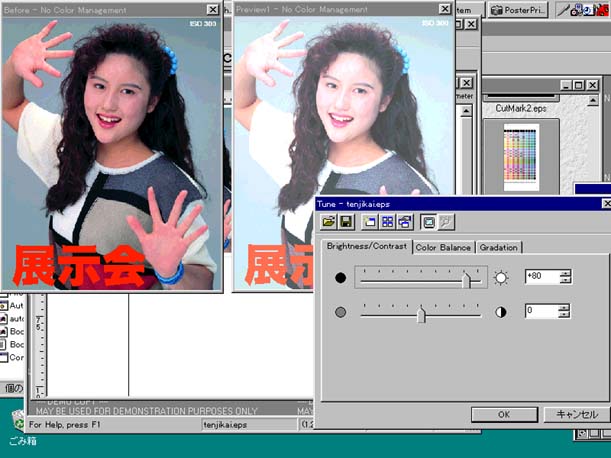The width and height of the screenshot is (611, 458).
Task: Switch to the Gradation tab
Action: click(x=498, y=247)
